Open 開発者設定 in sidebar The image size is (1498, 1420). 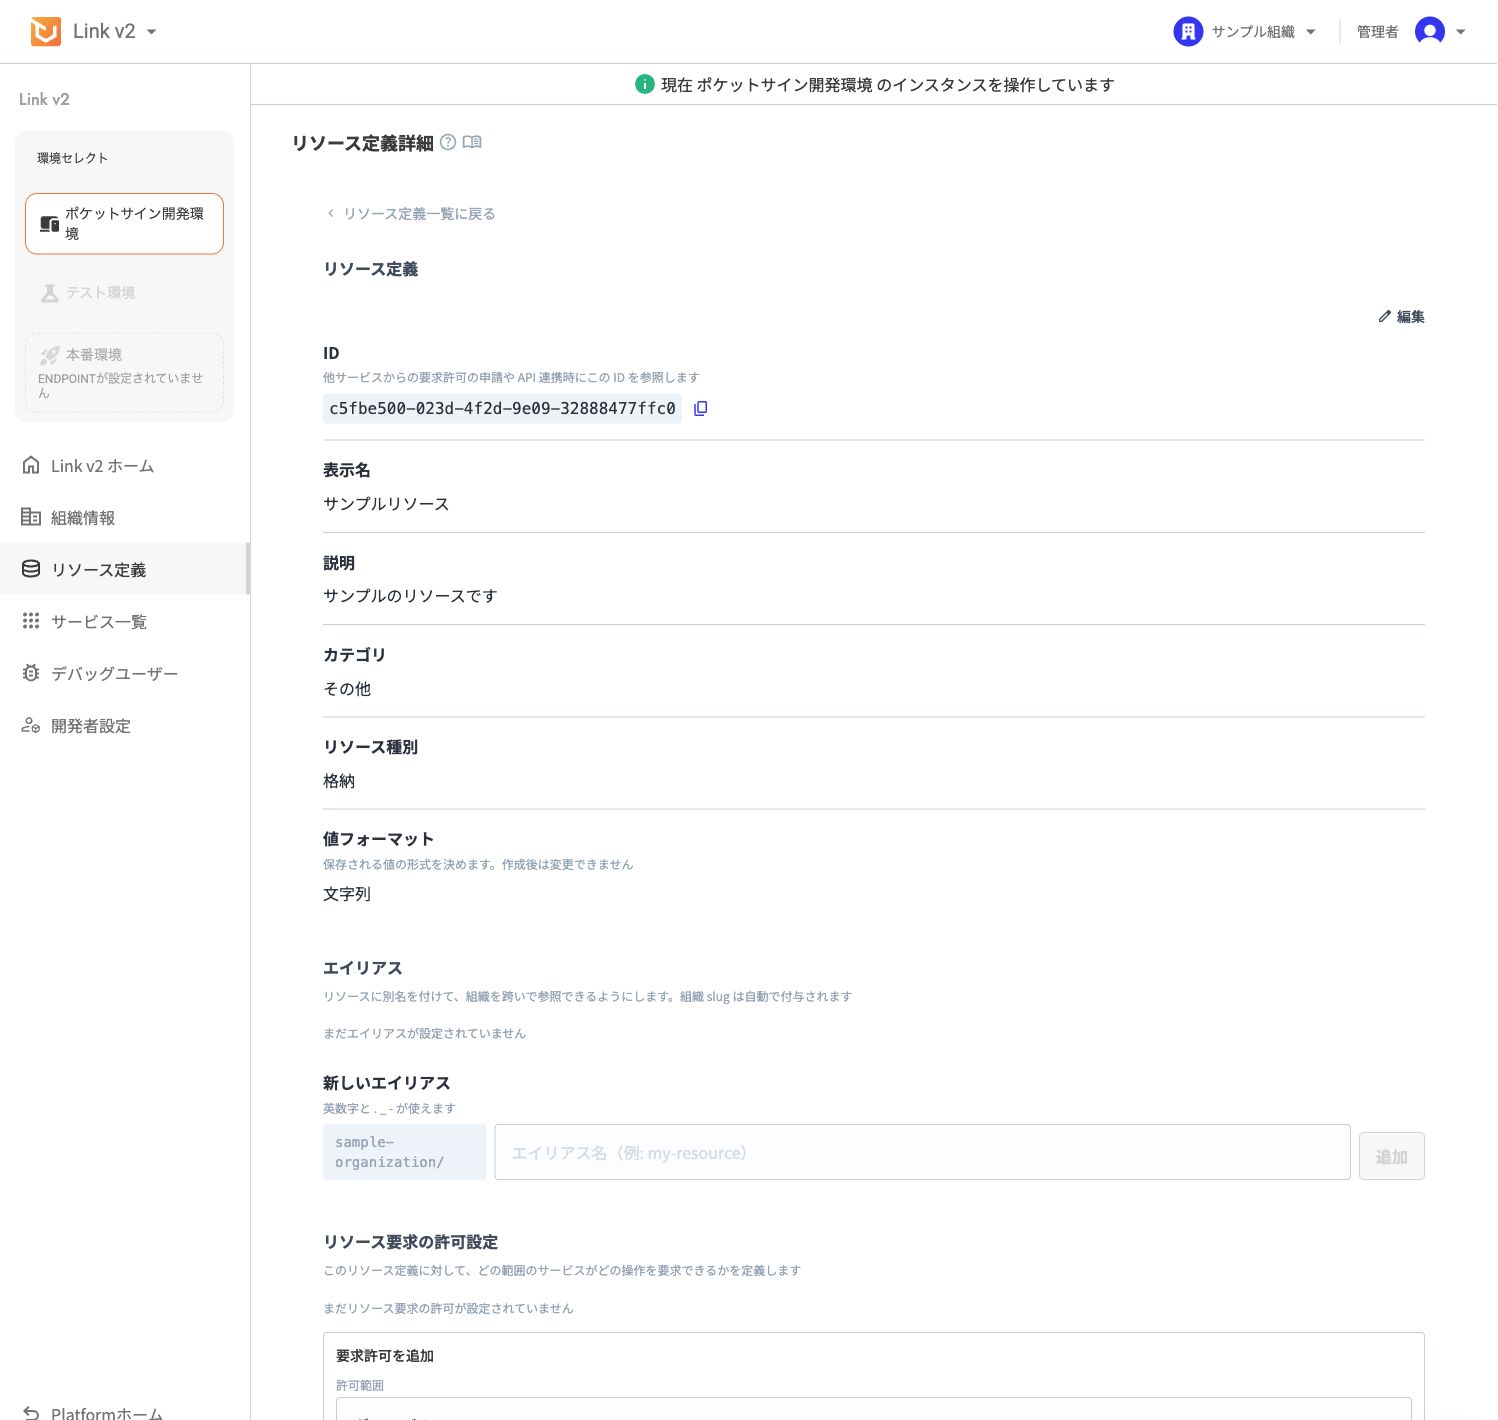click(124, 726)
